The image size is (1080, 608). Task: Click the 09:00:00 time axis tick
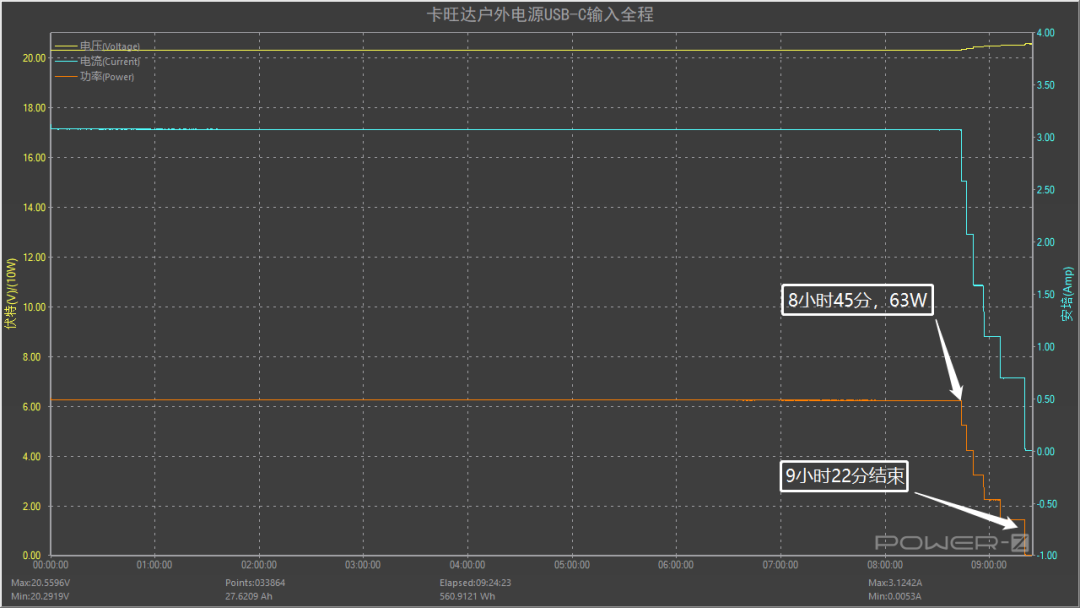point(989,565)
